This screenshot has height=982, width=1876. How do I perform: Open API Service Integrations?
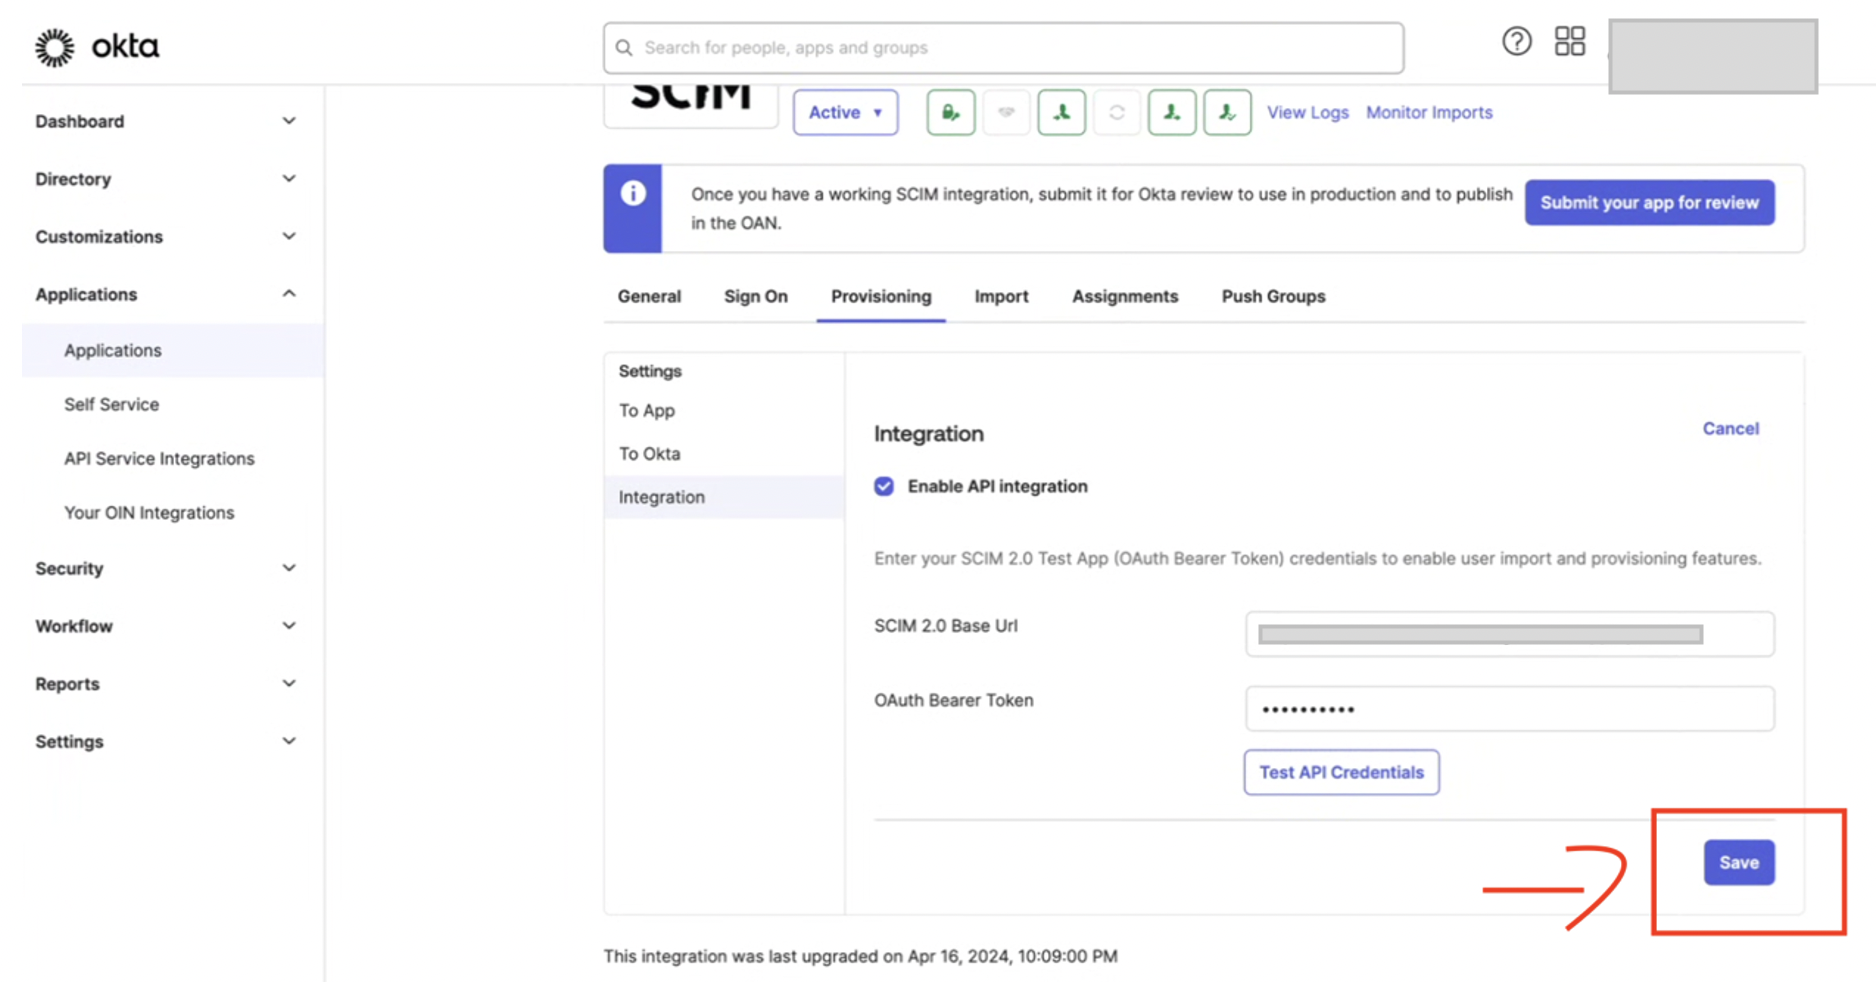click(159, 458)
